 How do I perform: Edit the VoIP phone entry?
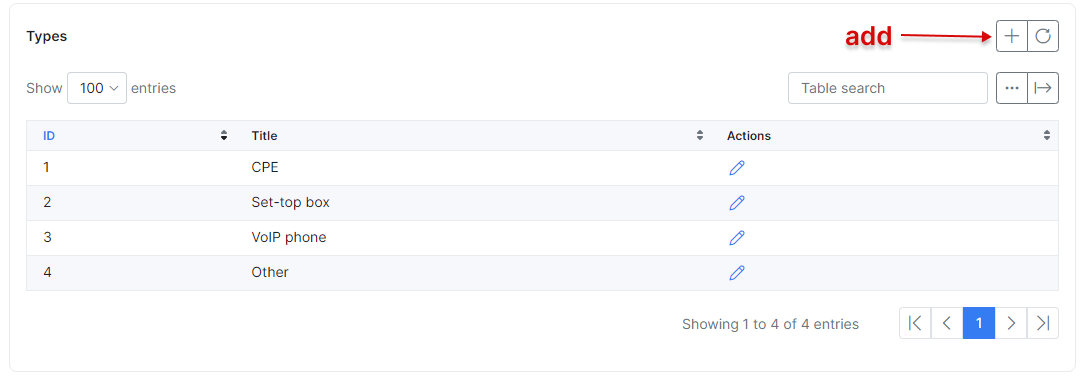[736, 238]
